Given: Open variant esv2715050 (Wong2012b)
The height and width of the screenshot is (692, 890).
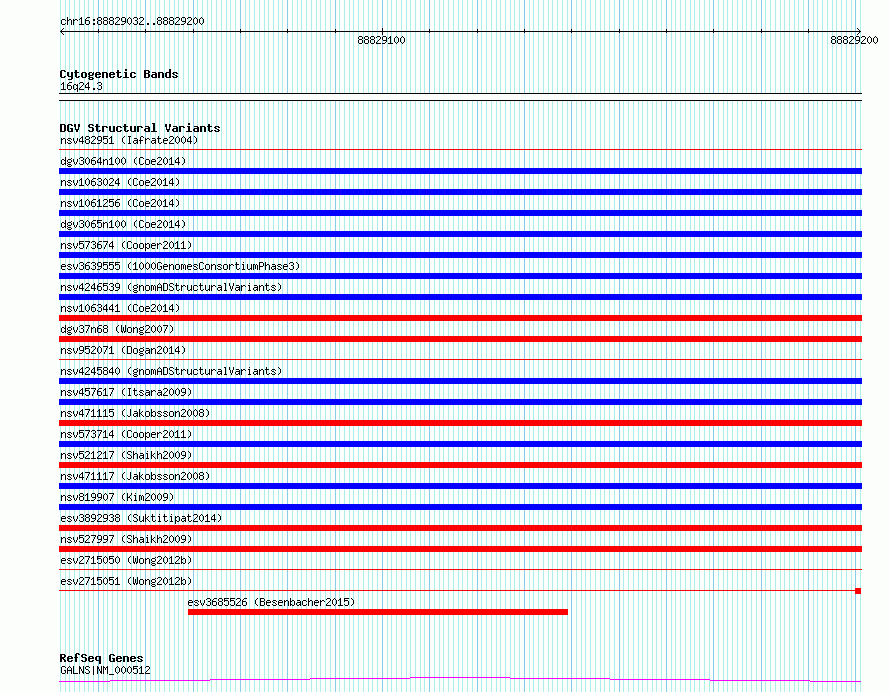Looking at the screenshot, I should tap(126, 560).
